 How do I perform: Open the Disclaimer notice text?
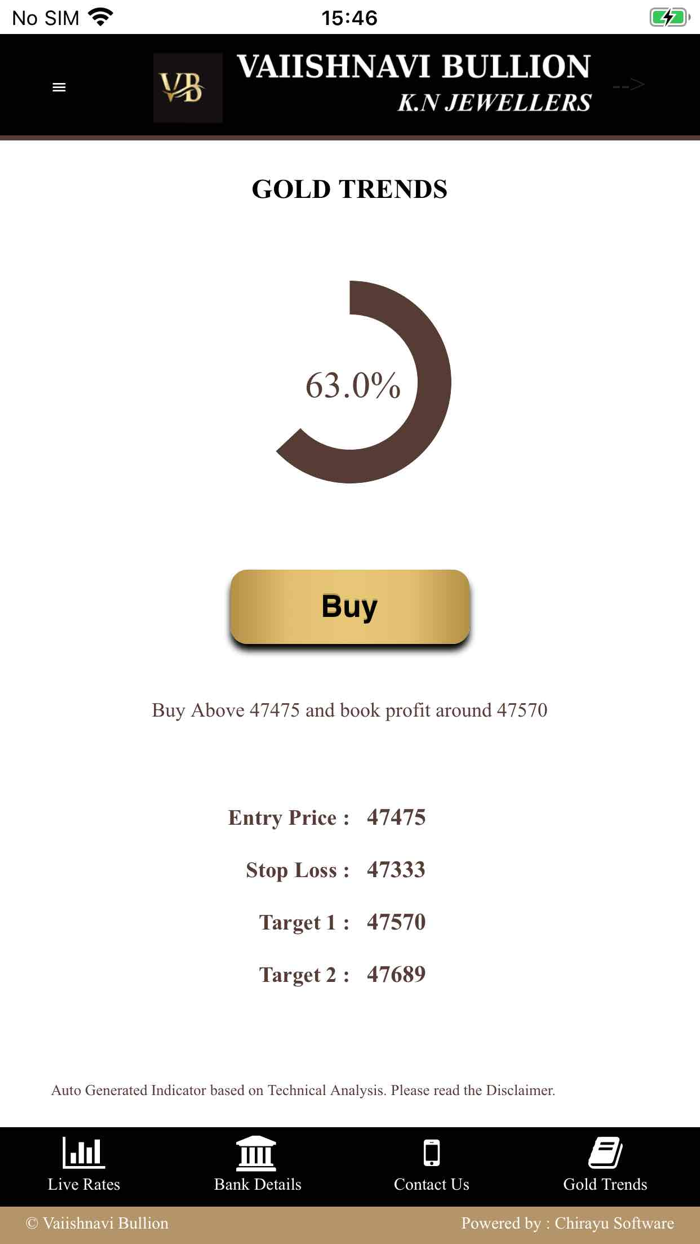303,1090
